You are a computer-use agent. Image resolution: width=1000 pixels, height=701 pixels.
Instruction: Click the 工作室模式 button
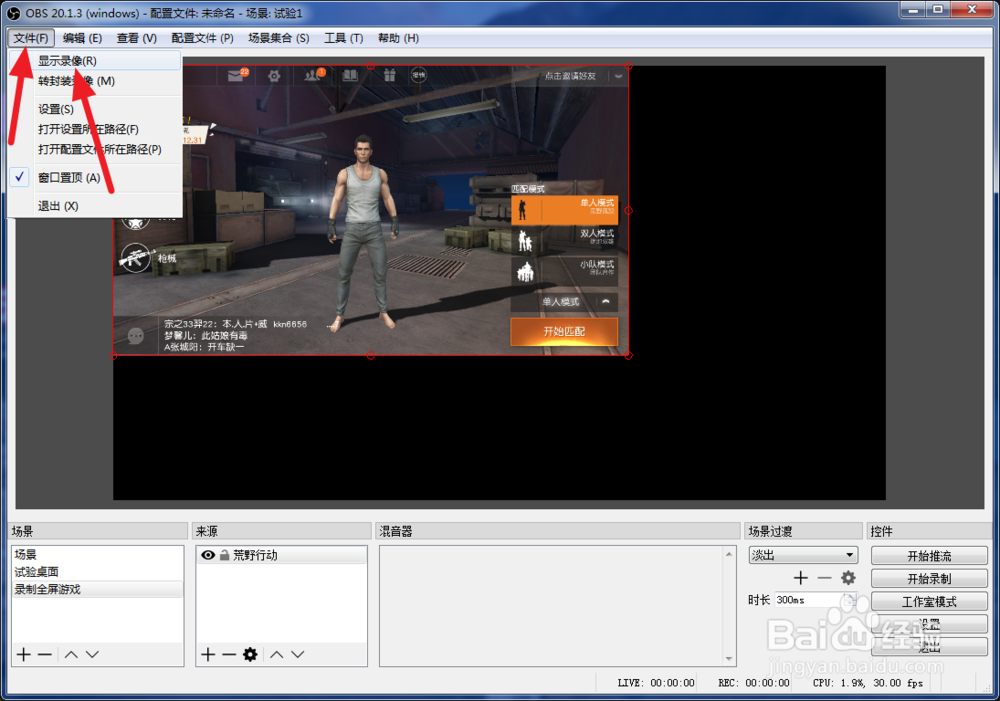[929, 601]
